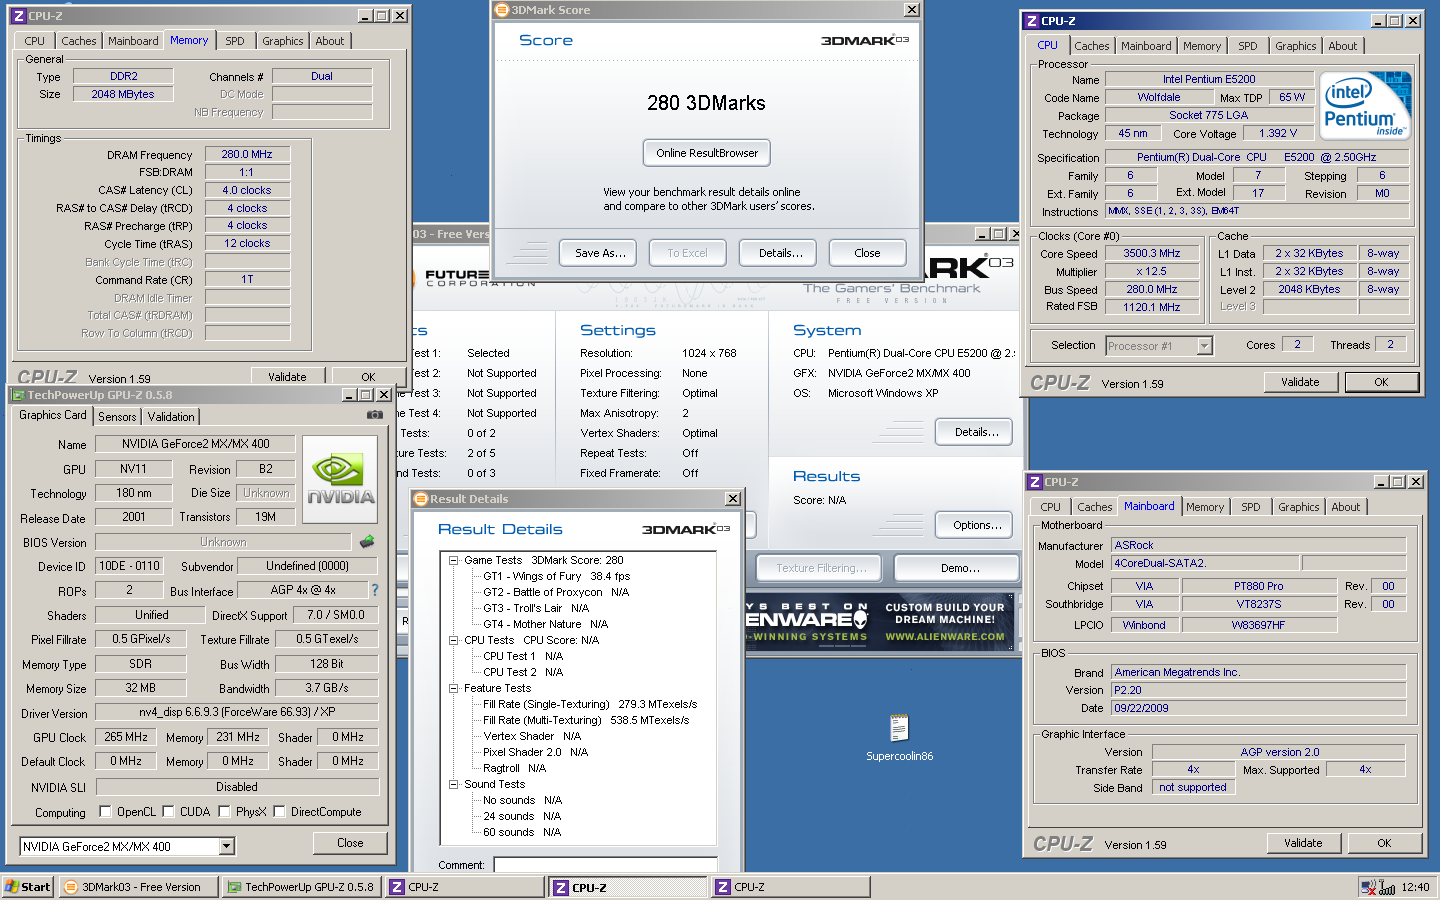Enable the CUDA checkbox
Screen dimensions: 1440x900
coord(168,811)
